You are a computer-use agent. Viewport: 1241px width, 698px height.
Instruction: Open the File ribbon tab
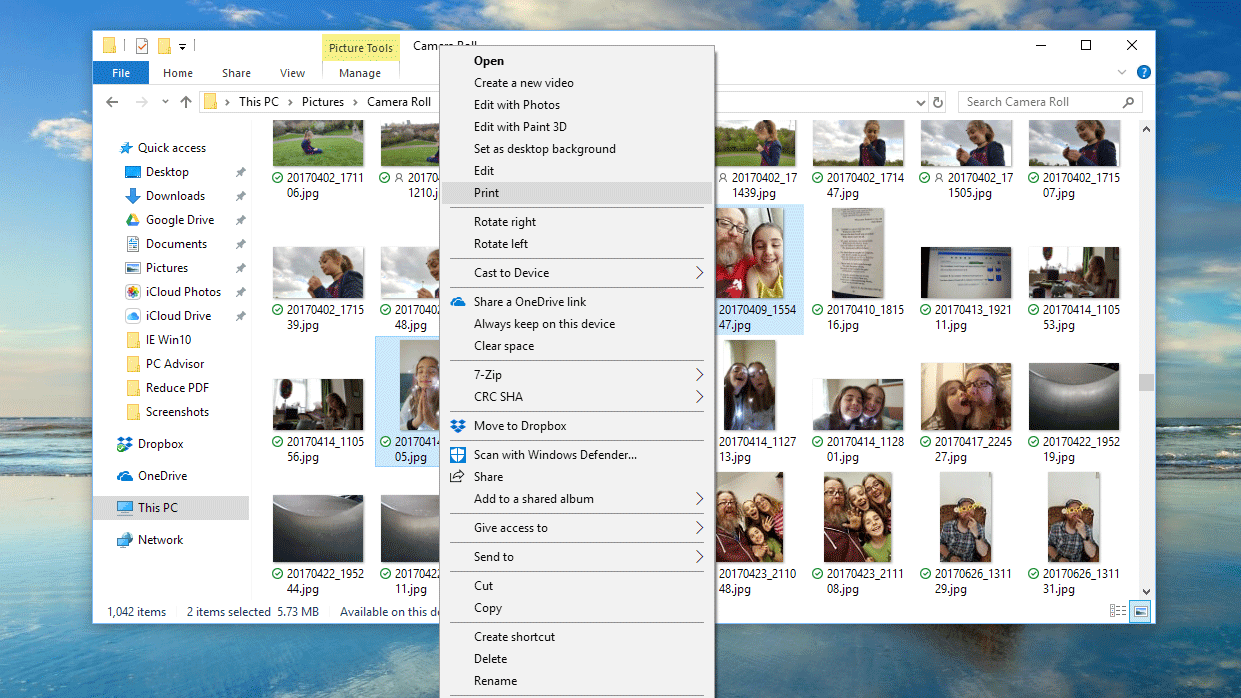pyautogui.click(x=121, y=73)
